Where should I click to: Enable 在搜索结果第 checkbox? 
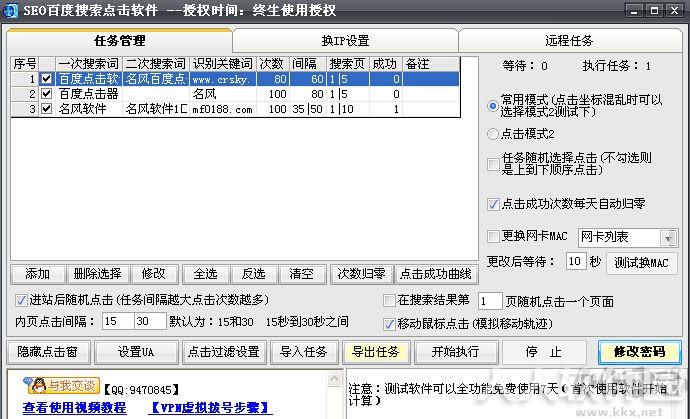[x=389, y=301]
